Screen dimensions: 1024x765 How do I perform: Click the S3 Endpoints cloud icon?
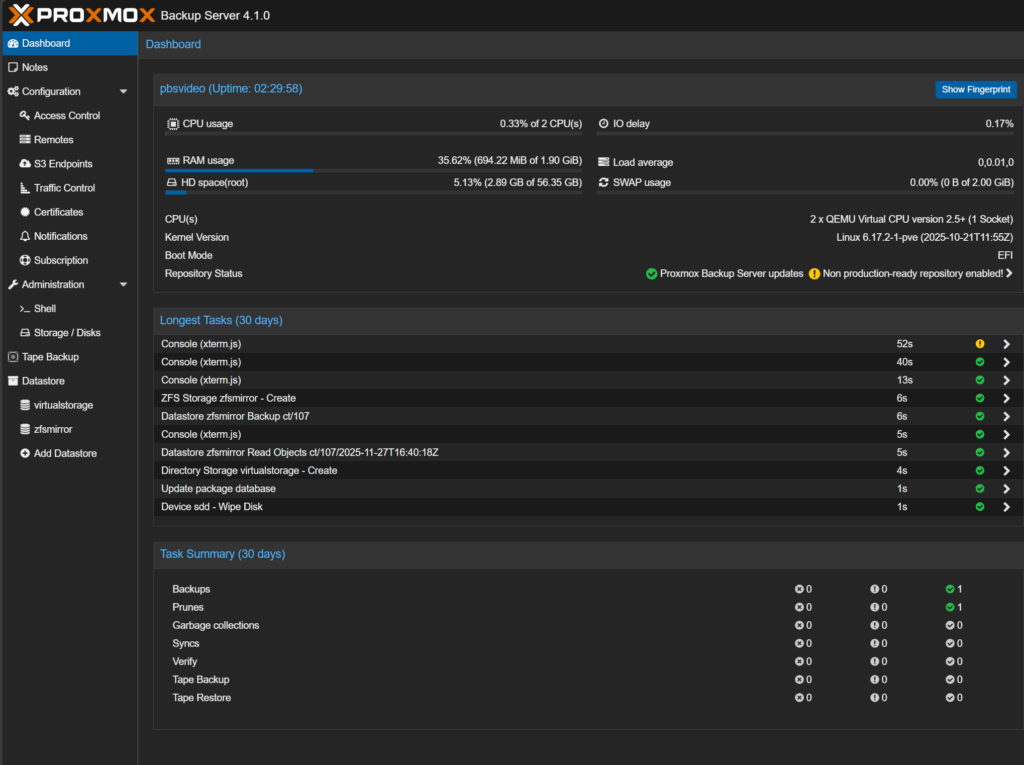coord(23,163)
